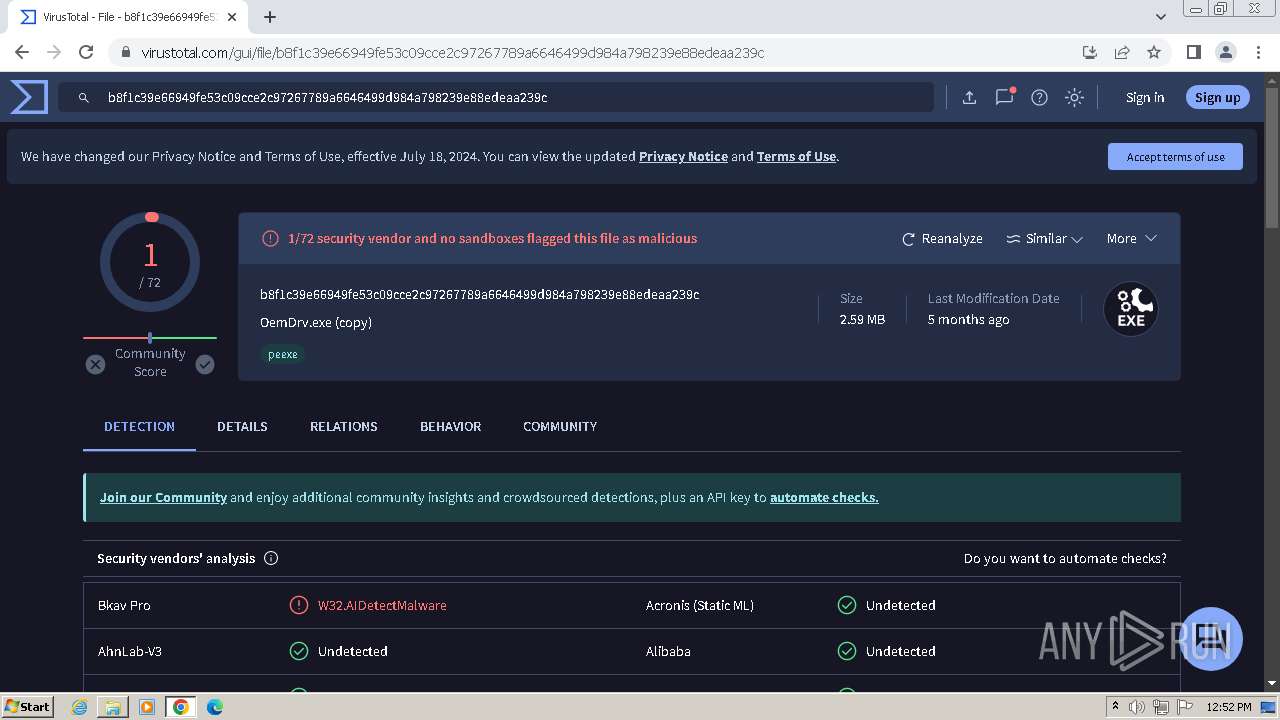Show hidden tray icons arrow
The image size is (1280, 720).
[x=1115, y=707]
